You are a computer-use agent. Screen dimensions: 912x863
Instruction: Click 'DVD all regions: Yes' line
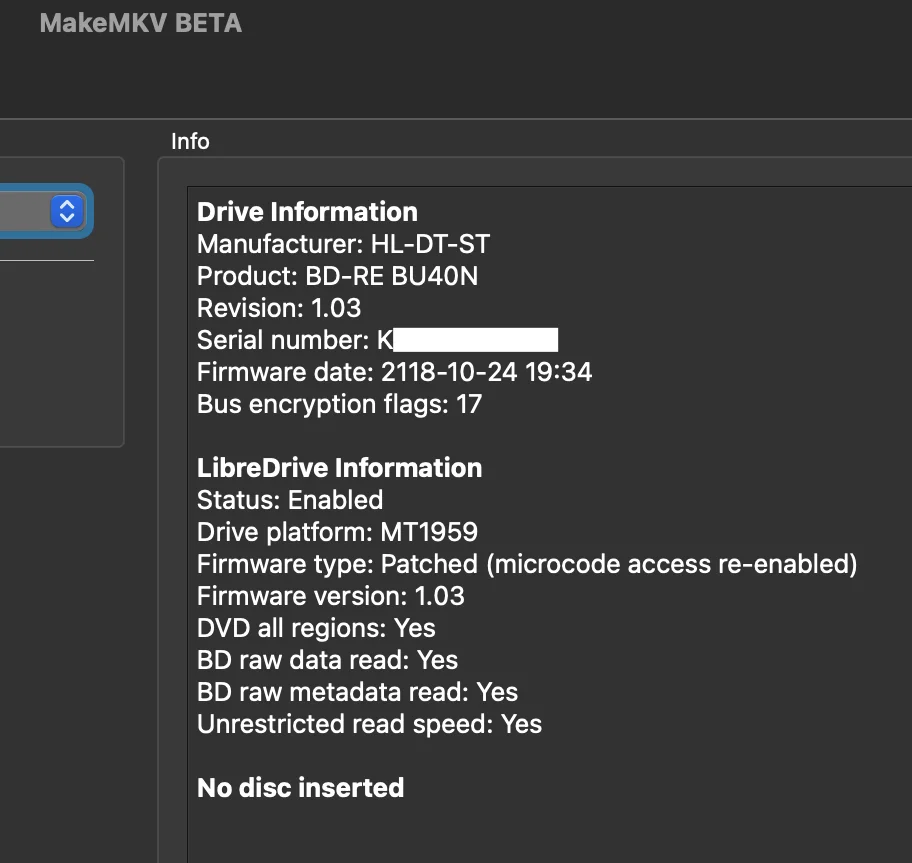point(316,627)
